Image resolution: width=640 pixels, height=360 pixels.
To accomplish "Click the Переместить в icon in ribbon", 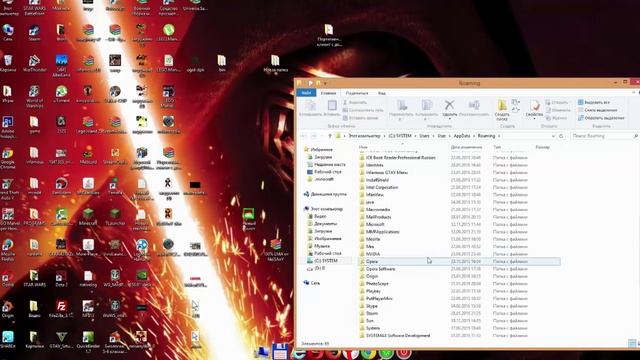I will (x=402, y=105).
